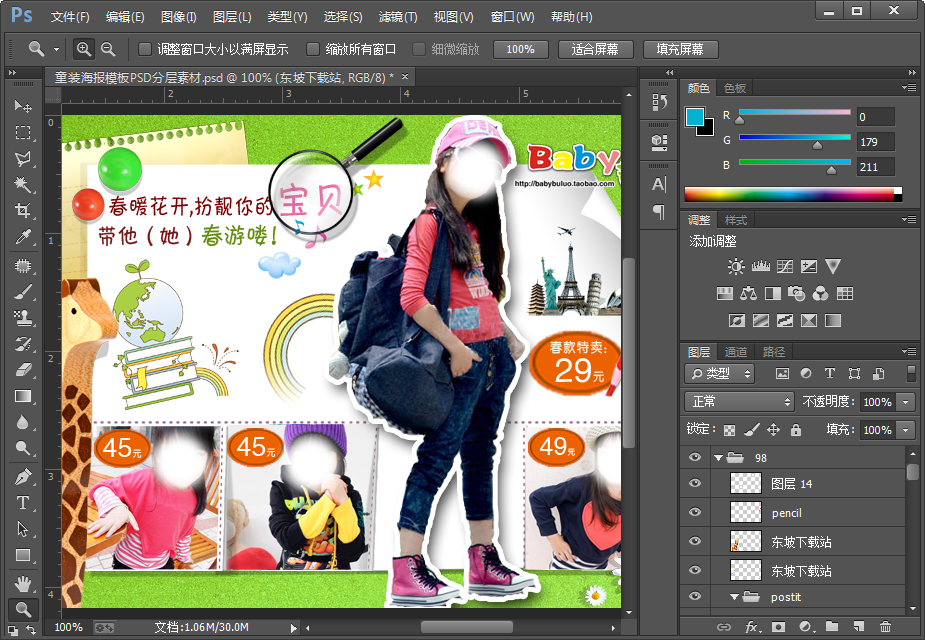Select the Clone Stamp tool
Image resolution: width=925 pixels, height=640 pixels.
22,318
